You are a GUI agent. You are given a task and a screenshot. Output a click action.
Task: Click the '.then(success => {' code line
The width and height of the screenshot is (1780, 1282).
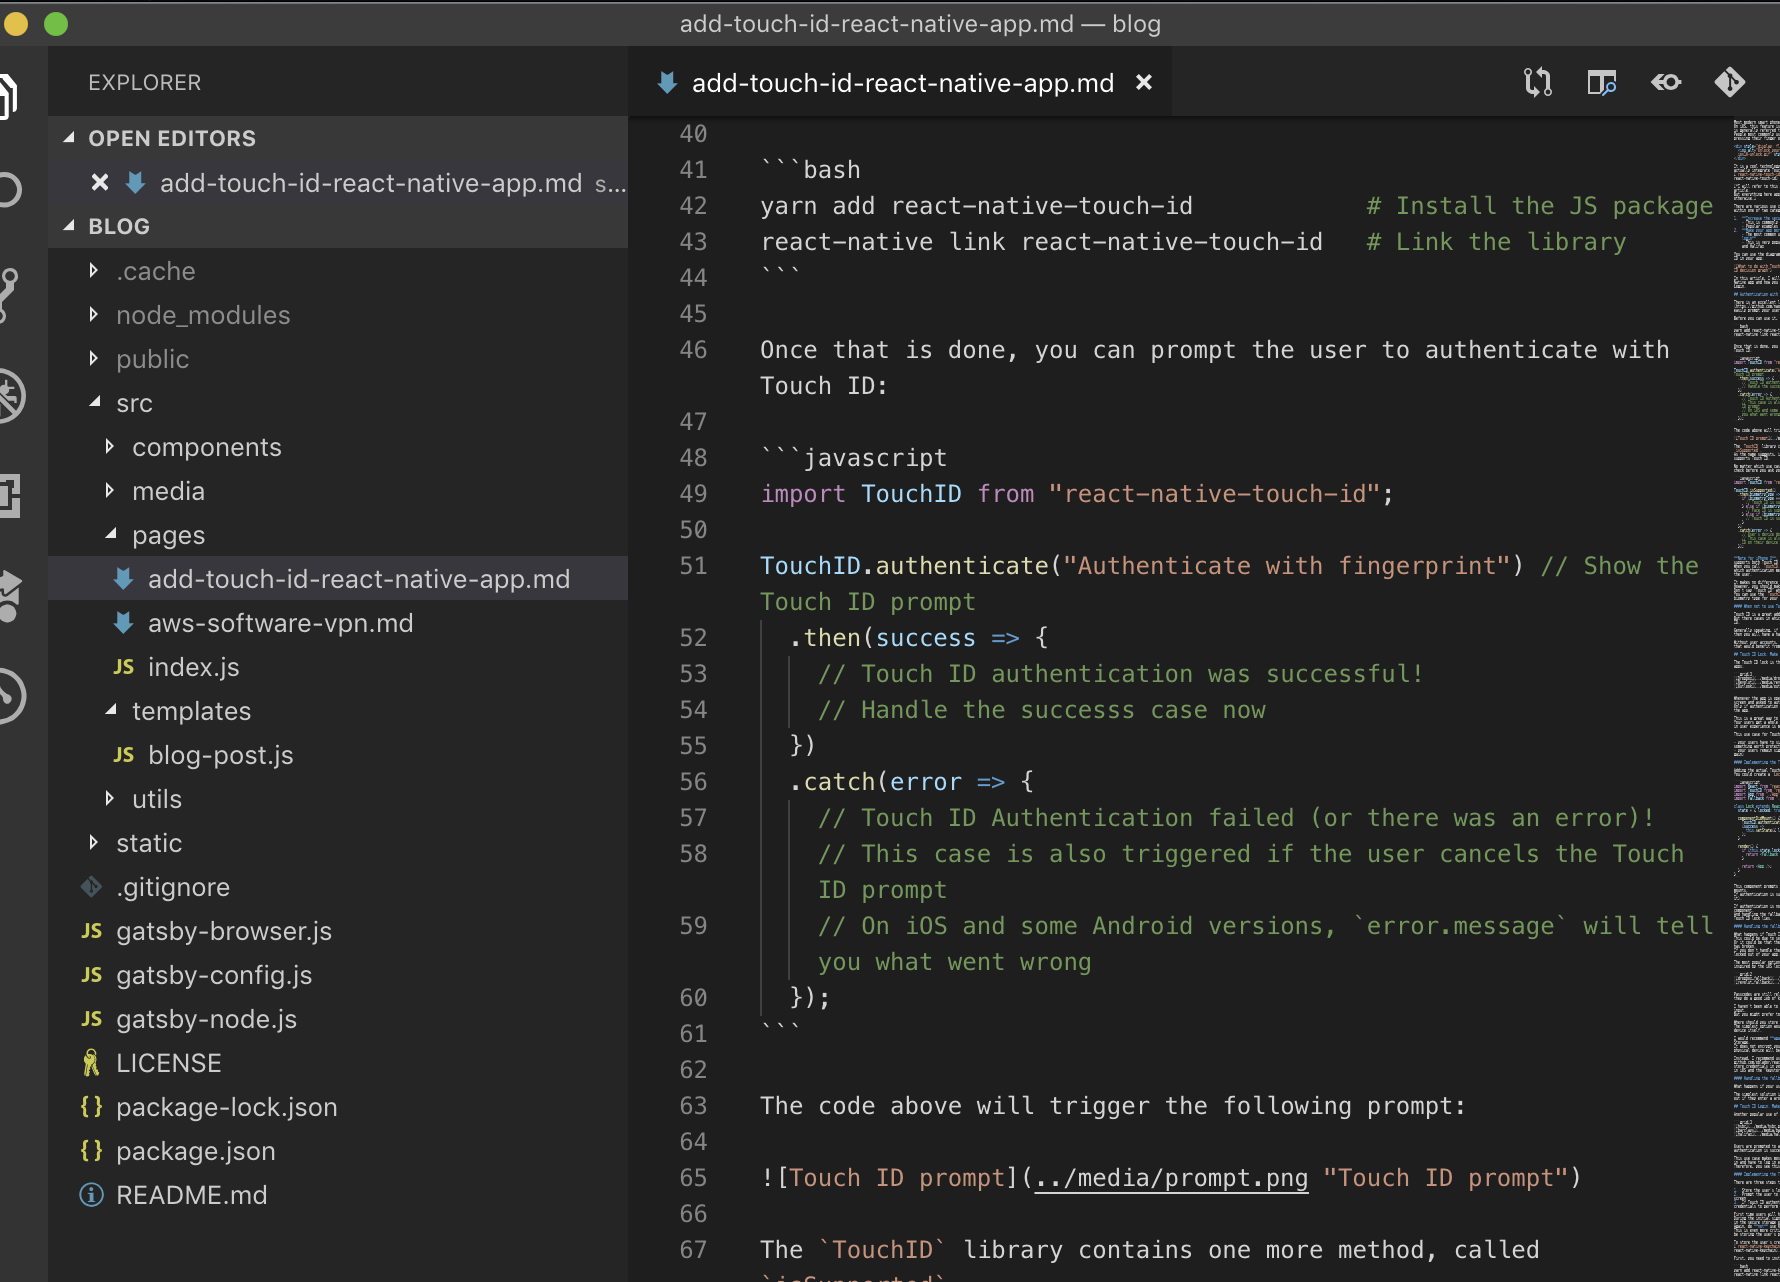point(918,638)
